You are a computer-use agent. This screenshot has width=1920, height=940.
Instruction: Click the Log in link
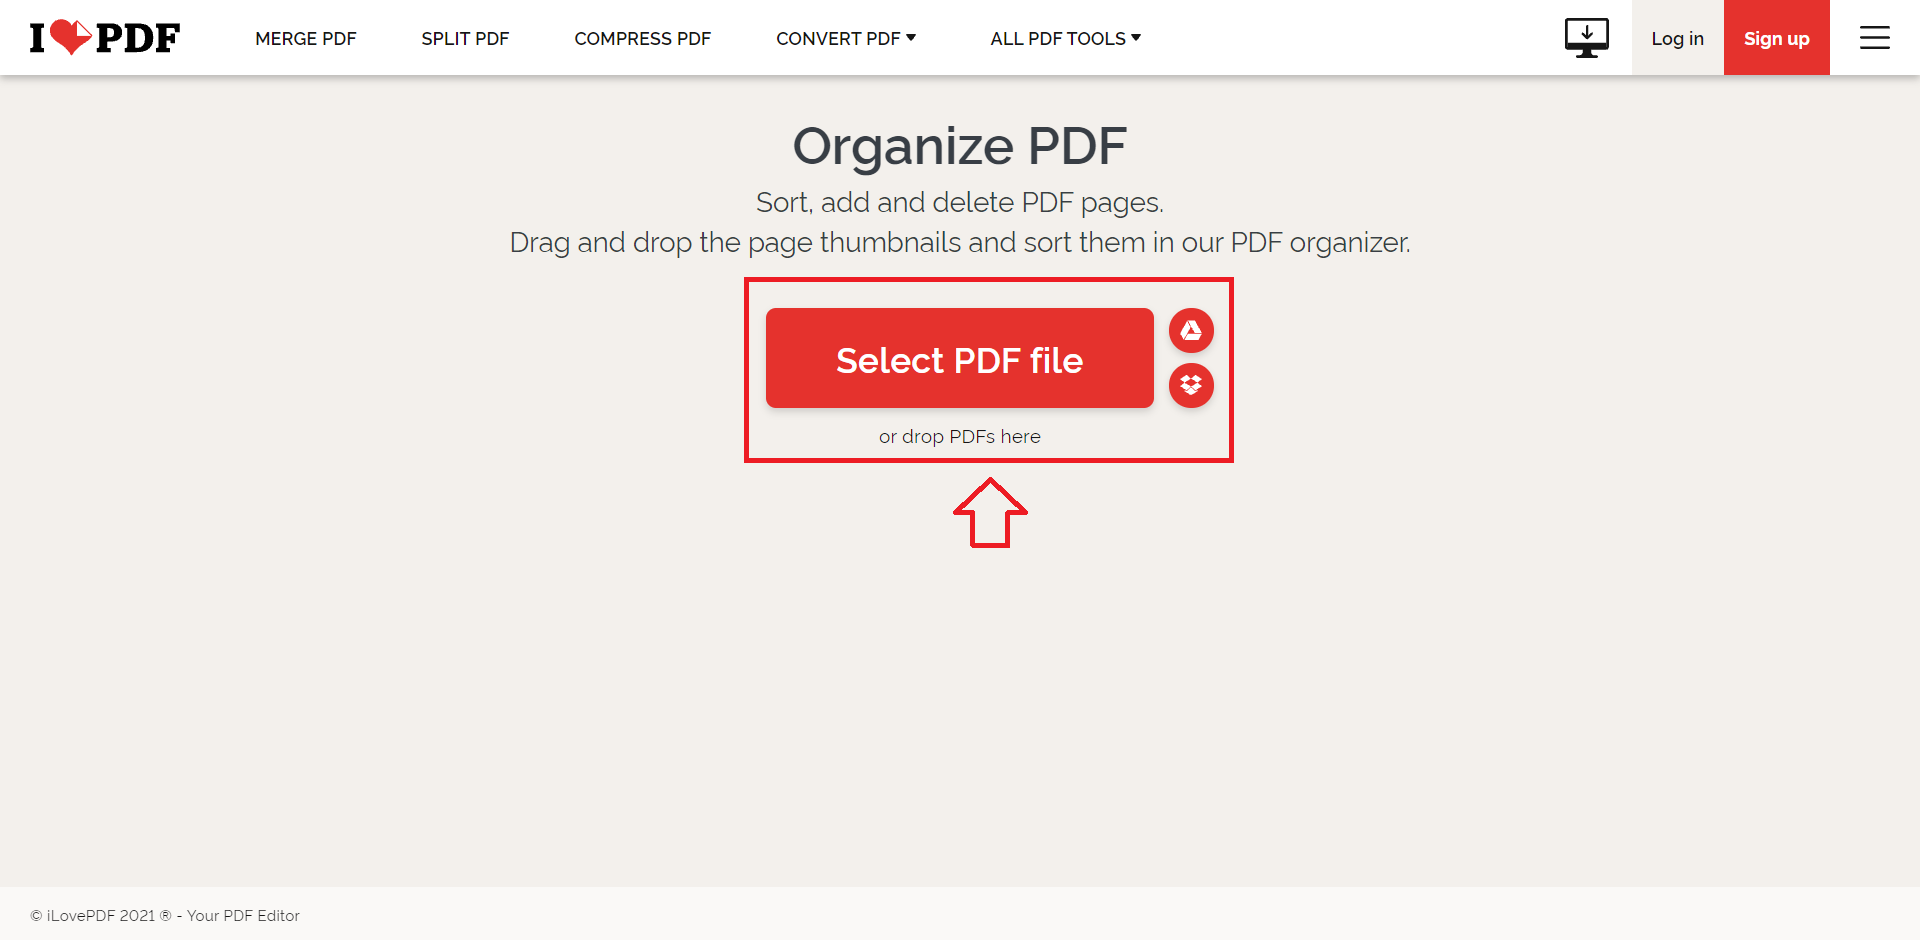(x=1678, y=38)
